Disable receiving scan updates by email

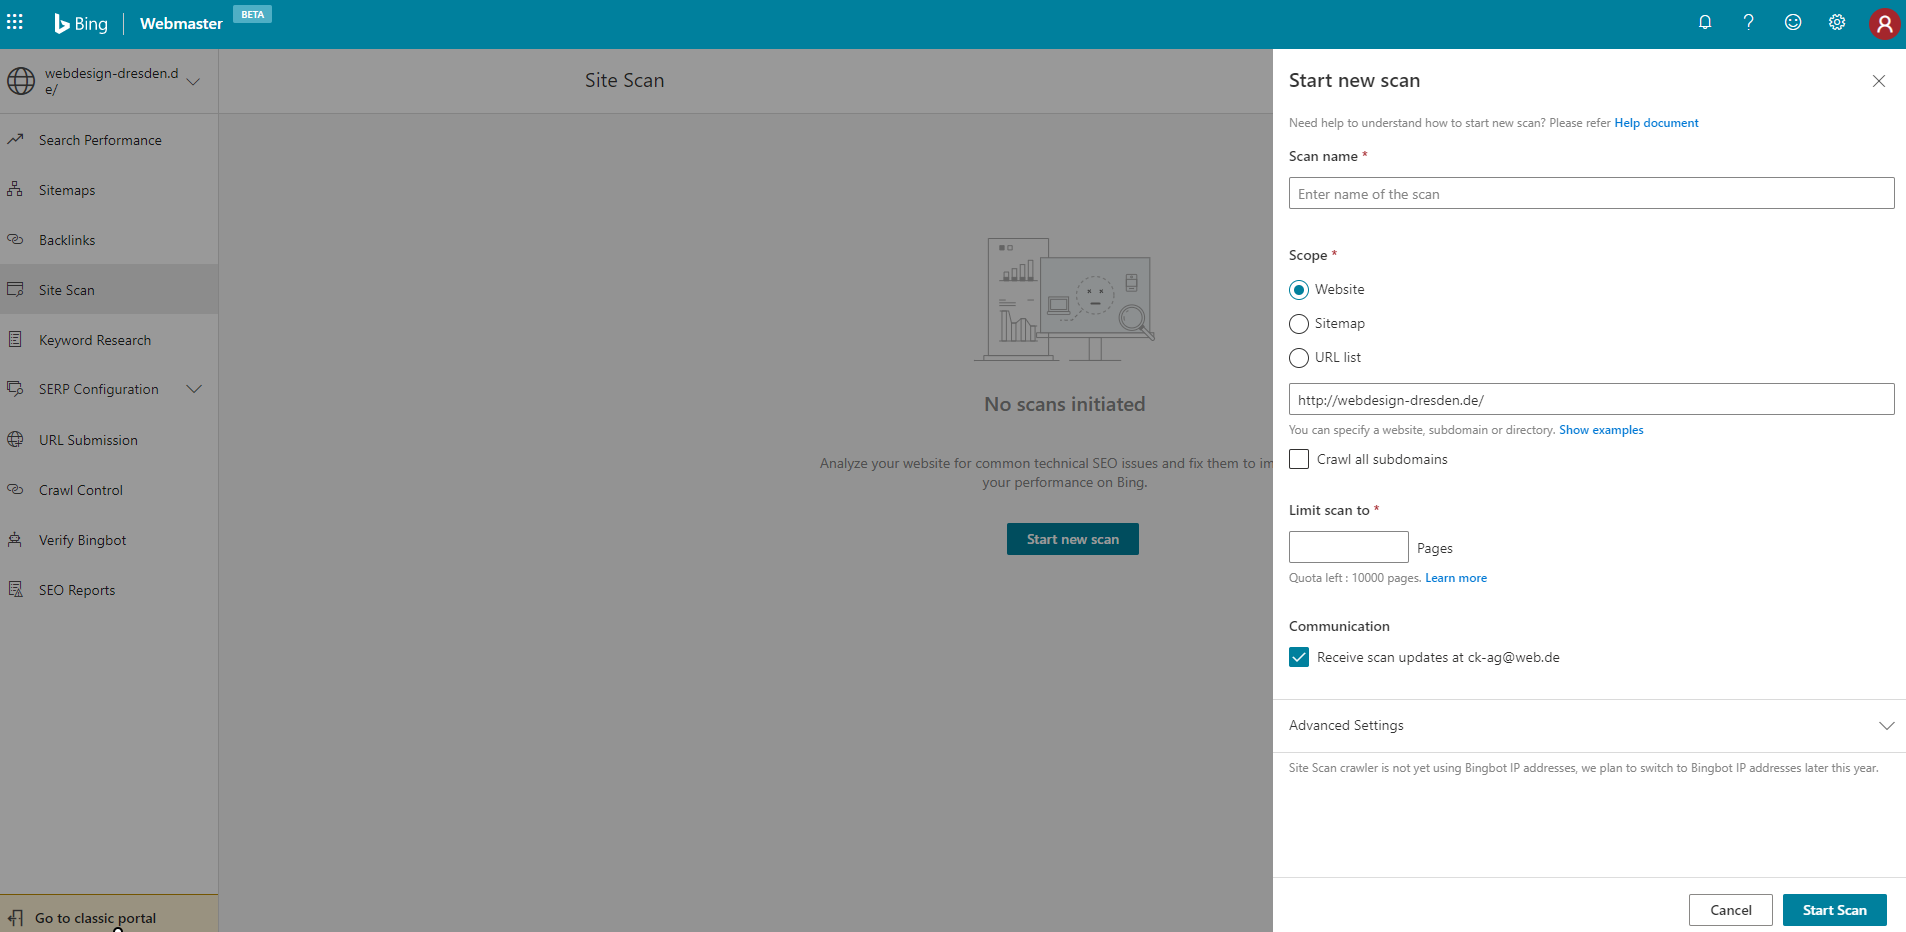coord(1299,657)
